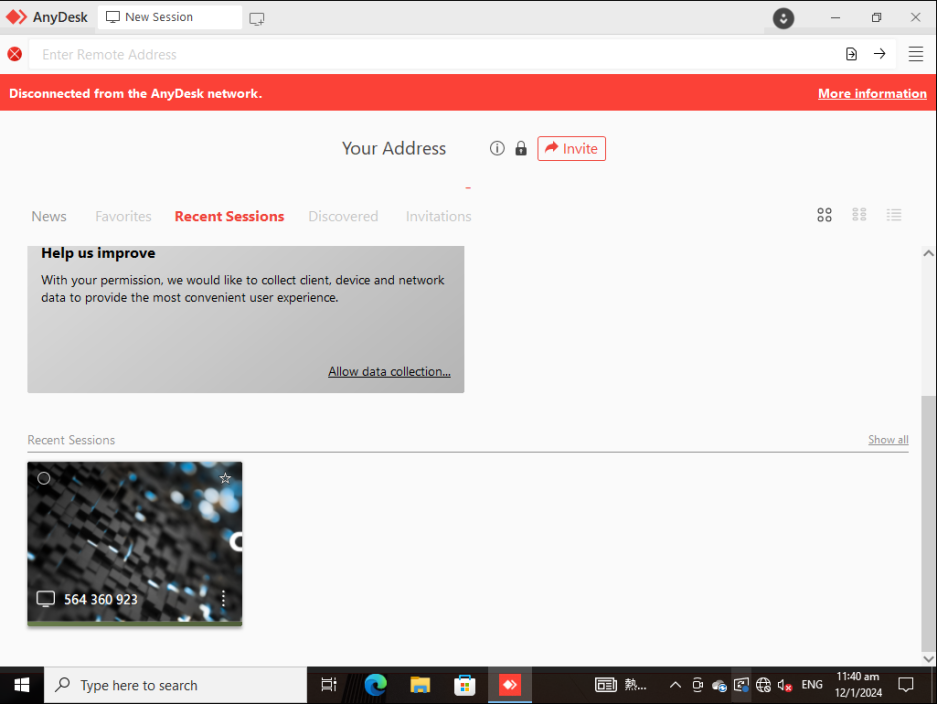Open session thumbnail 564 360 923
This screenshot has height=704, width=937.
134,543
